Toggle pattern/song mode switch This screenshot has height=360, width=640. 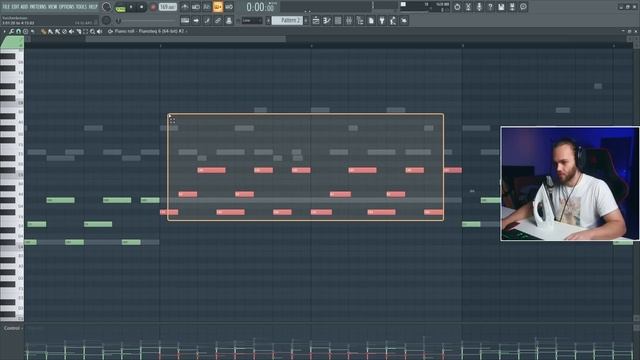[121, 8]
